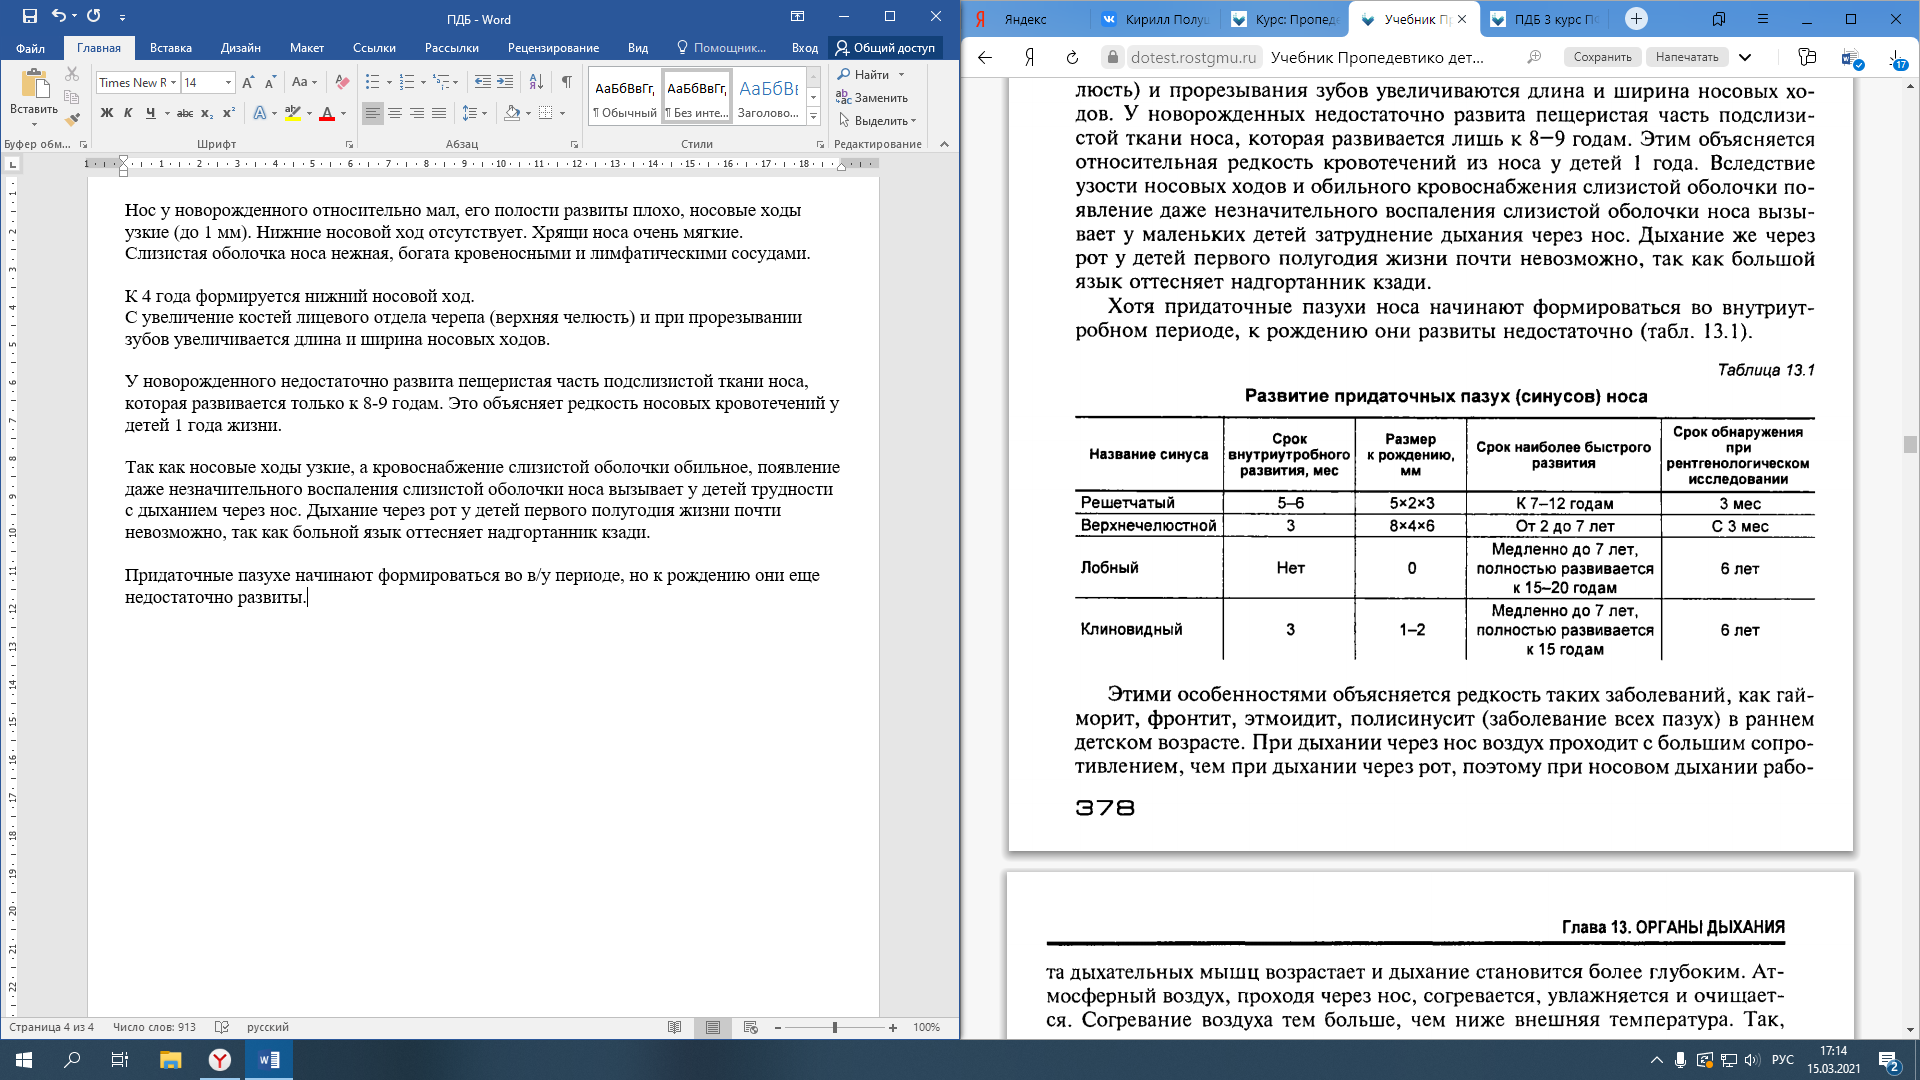This screenshot has width=1920, height=1080.
Task: Open the font size dropdown showing 14
Action: point(229,82)
